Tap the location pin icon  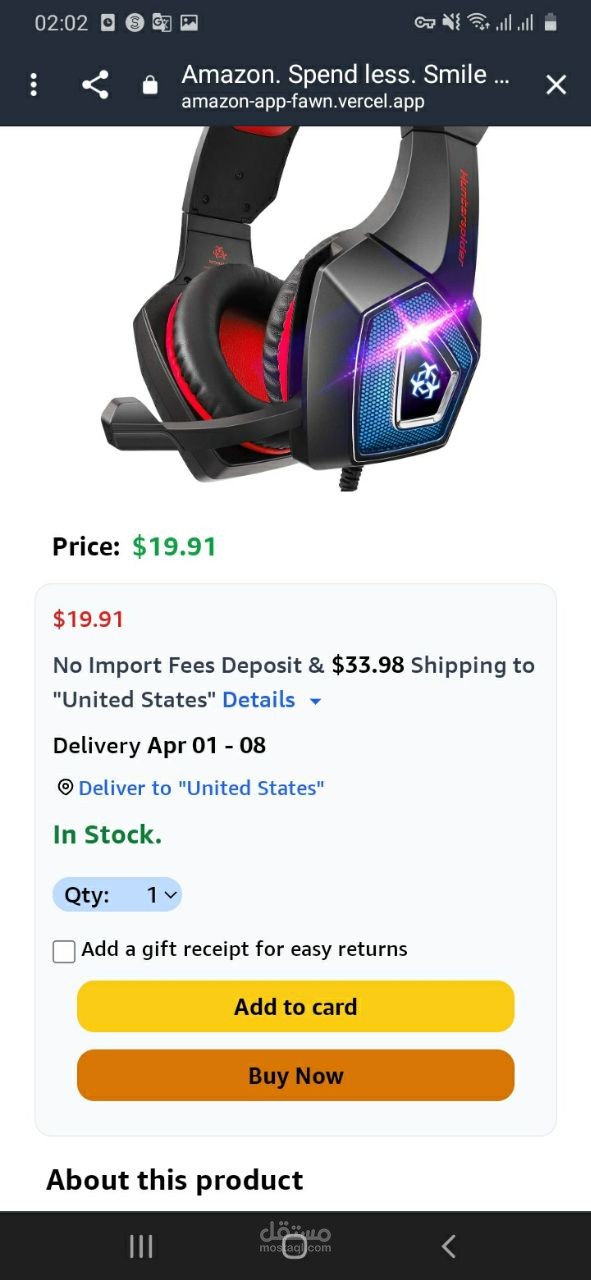click(65, 788)
